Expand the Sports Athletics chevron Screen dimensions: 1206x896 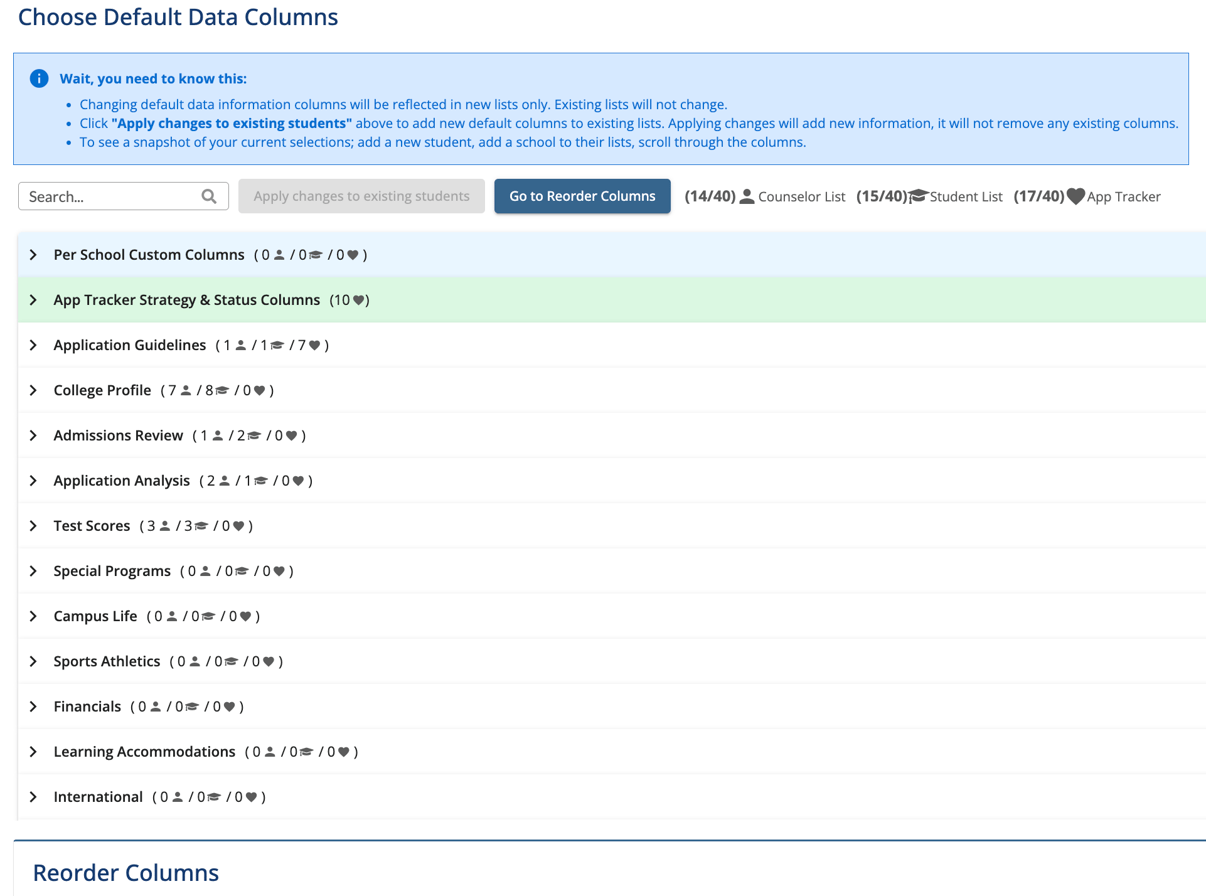coord(33,661)
